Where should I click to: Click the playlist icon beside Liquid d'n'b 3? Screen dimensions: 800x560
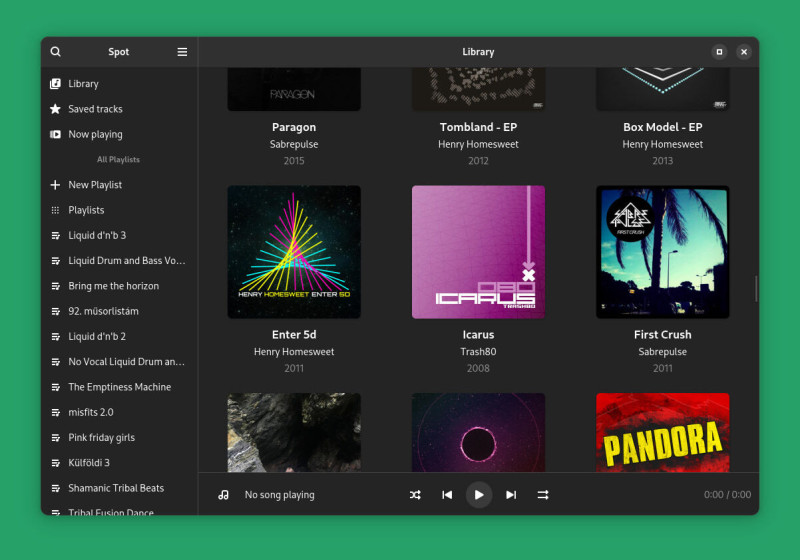tap(56, 236)
